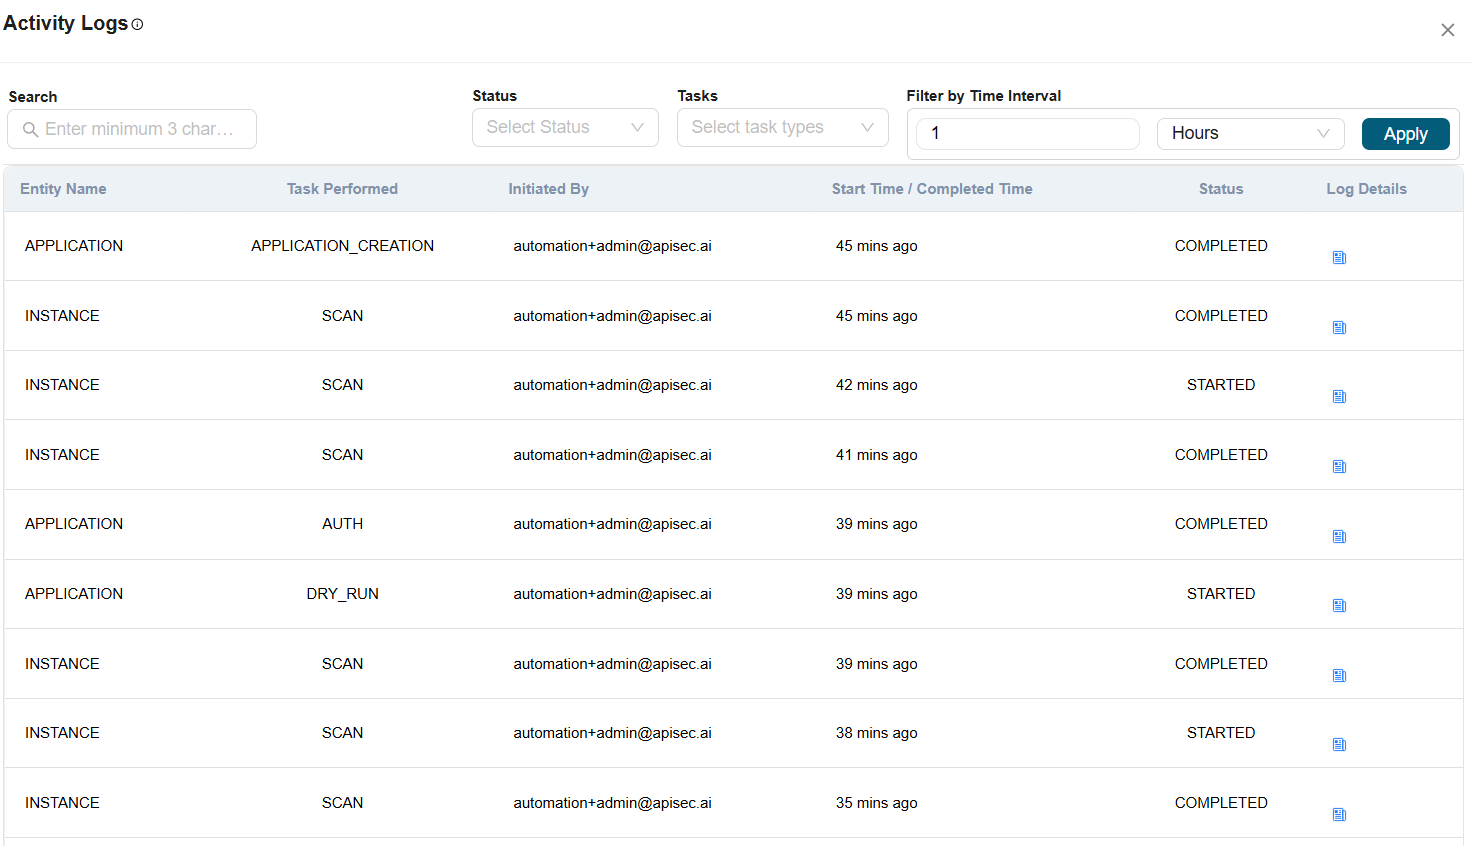This screenshot has width=1472, height=846.
Task: View log details for SCAN started 42 mins ago
Action: 1339,396
